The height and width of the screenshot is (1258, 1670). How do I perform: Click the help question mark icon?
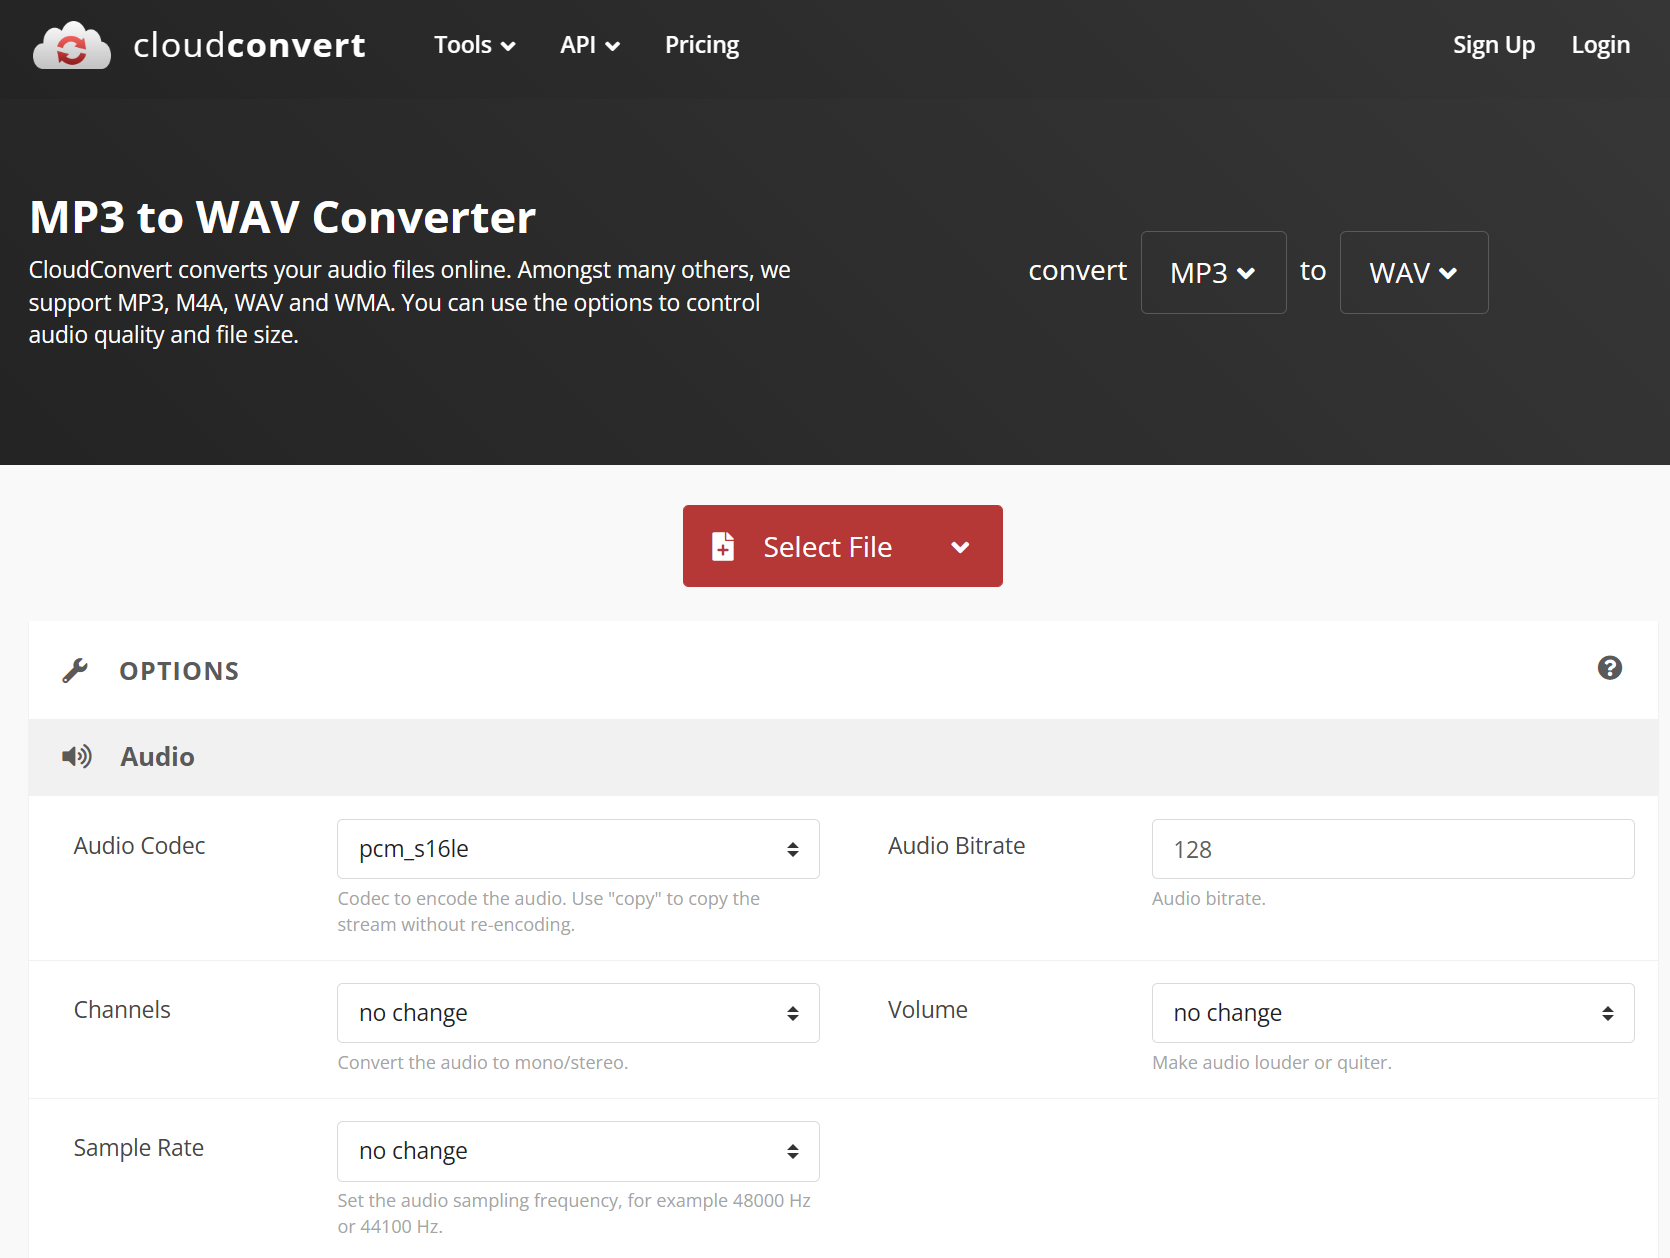click(1609, 668)
